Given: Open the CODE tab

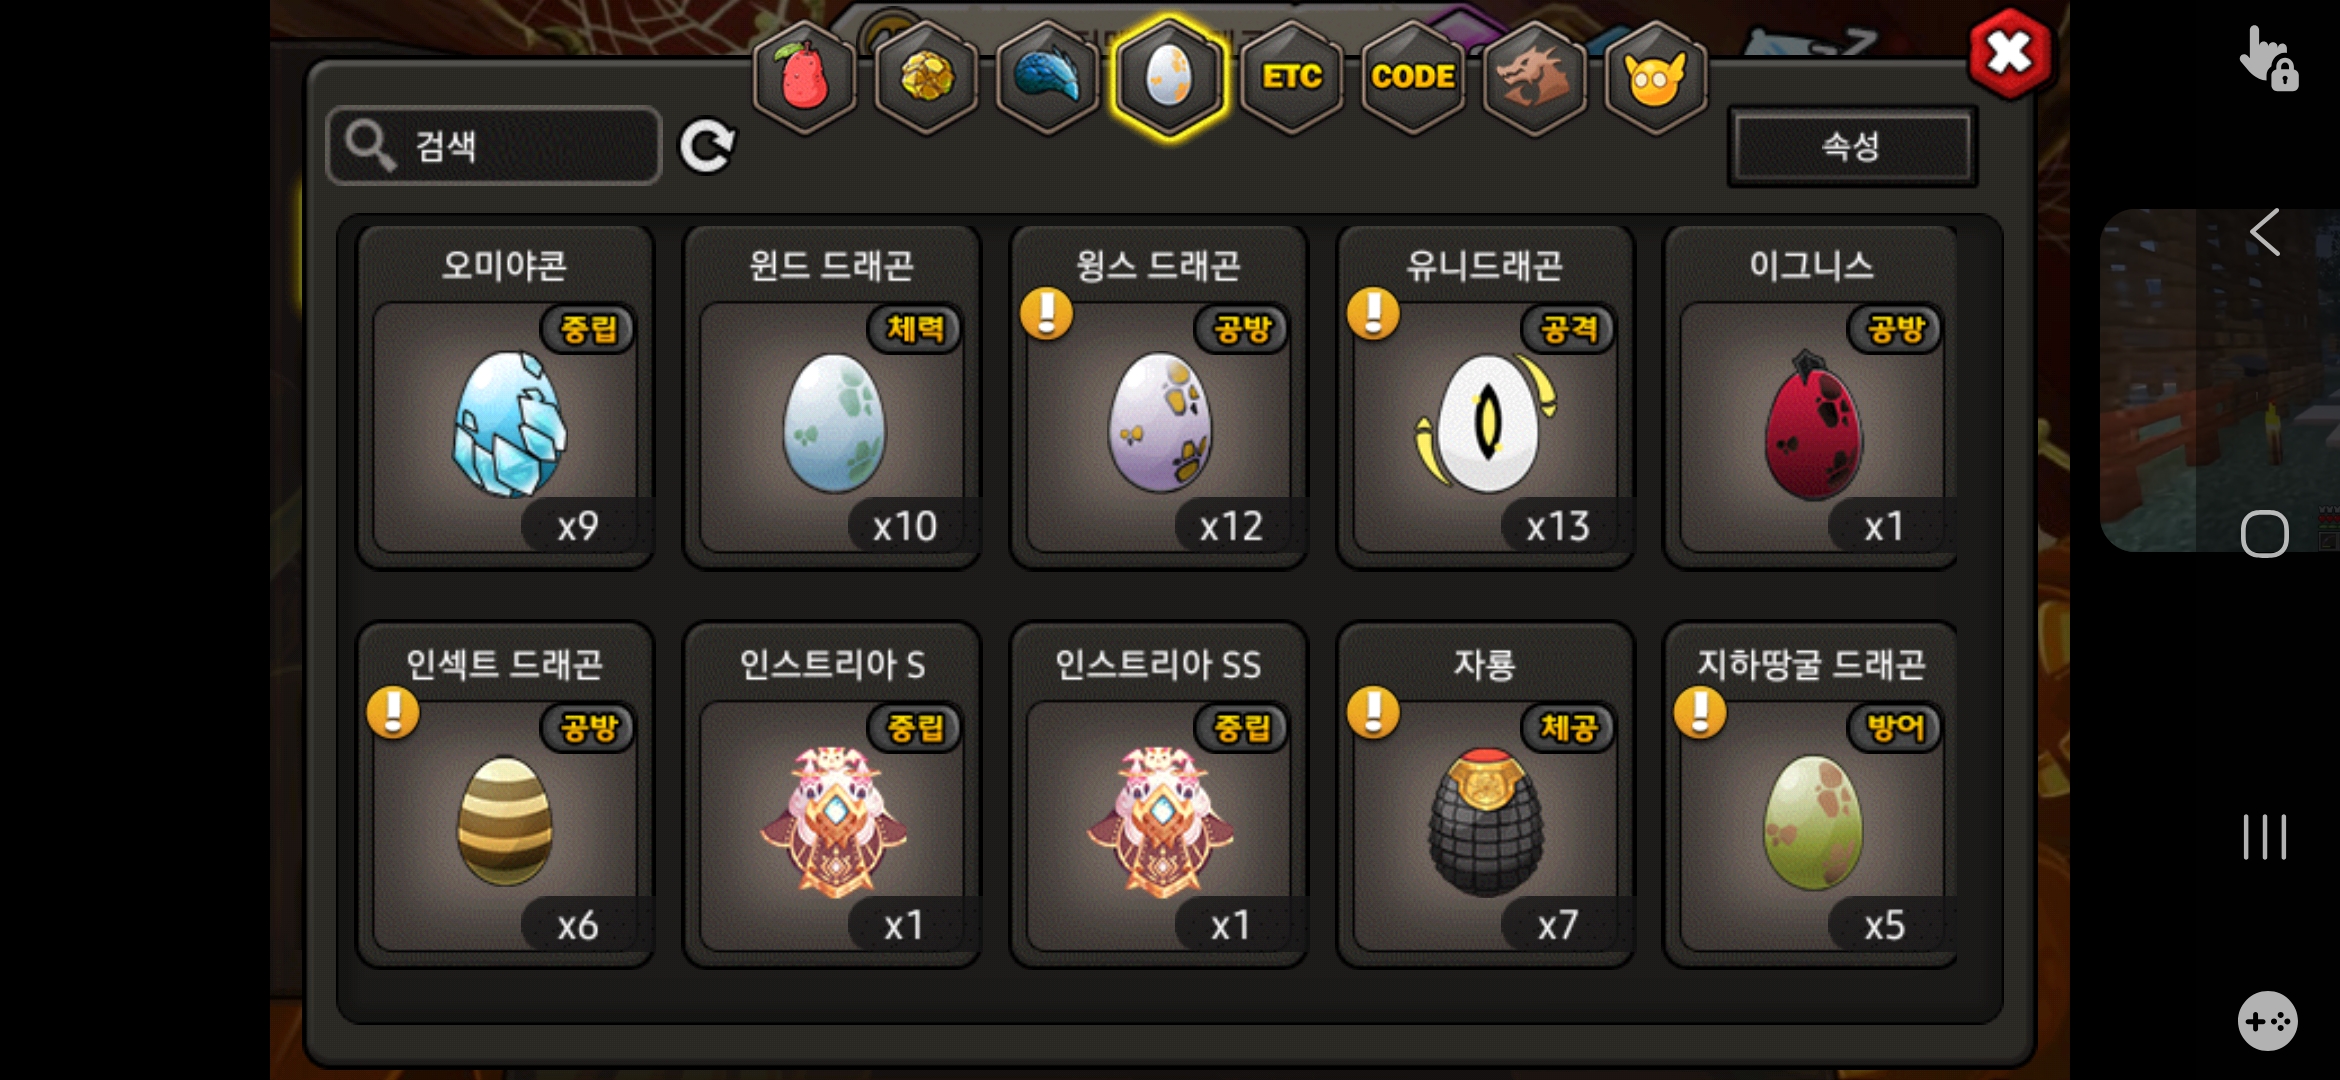Looking at the screenshot, I should coord(1412,78).
